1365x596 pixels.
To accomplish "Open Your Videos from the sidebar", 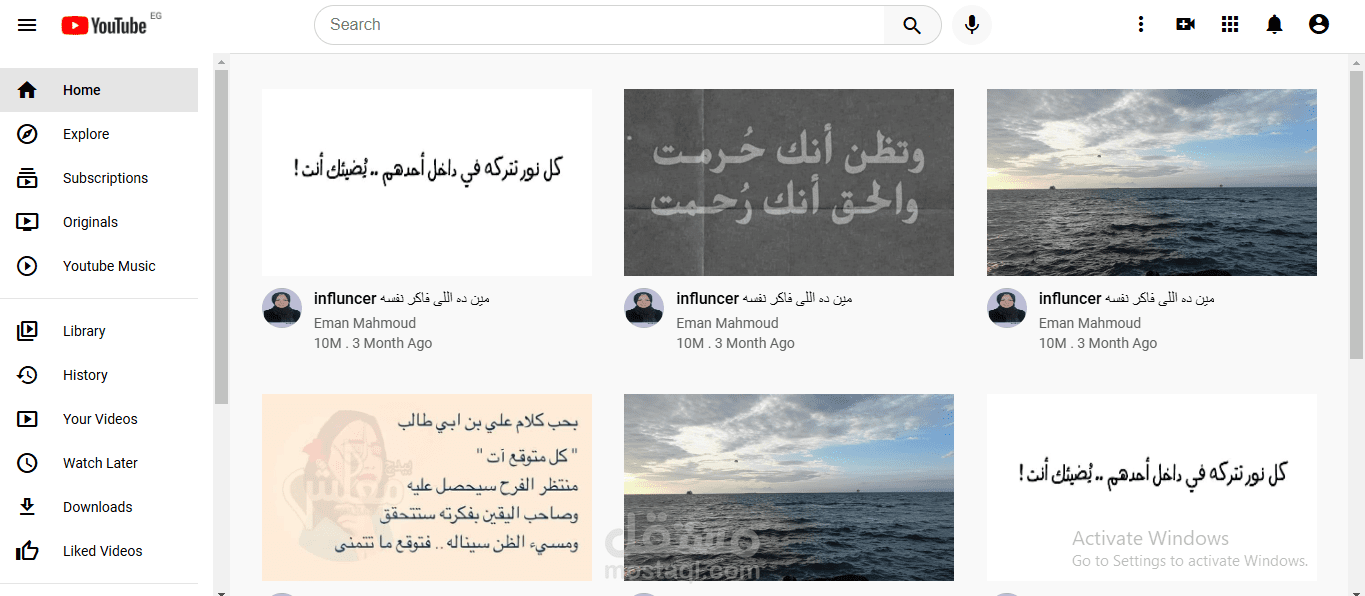I will (x=28, y=419).
